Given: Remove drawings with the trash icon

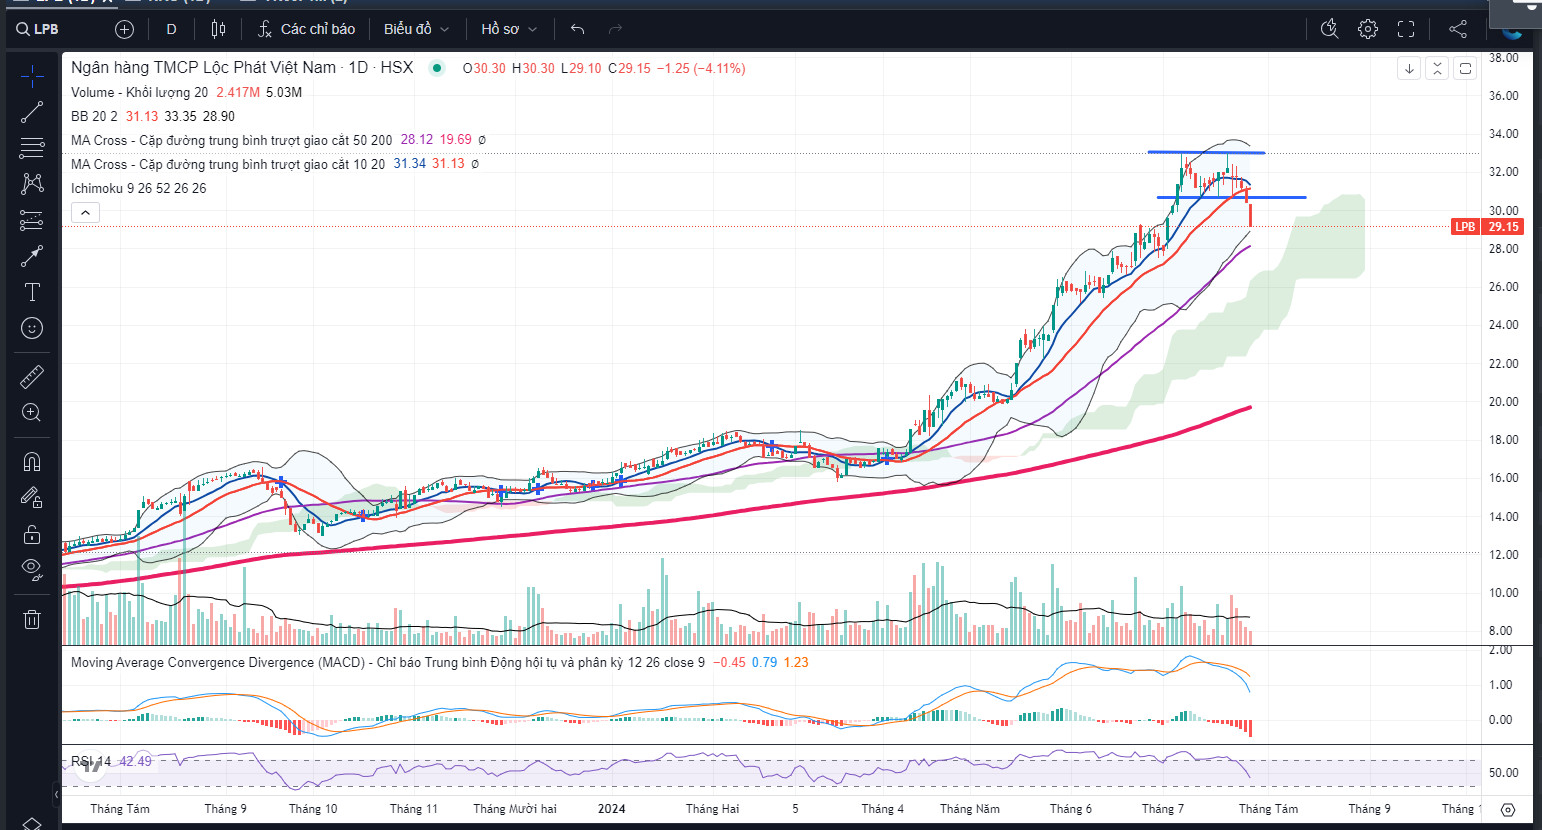Looking at the screenshot, I should [32, 619].
